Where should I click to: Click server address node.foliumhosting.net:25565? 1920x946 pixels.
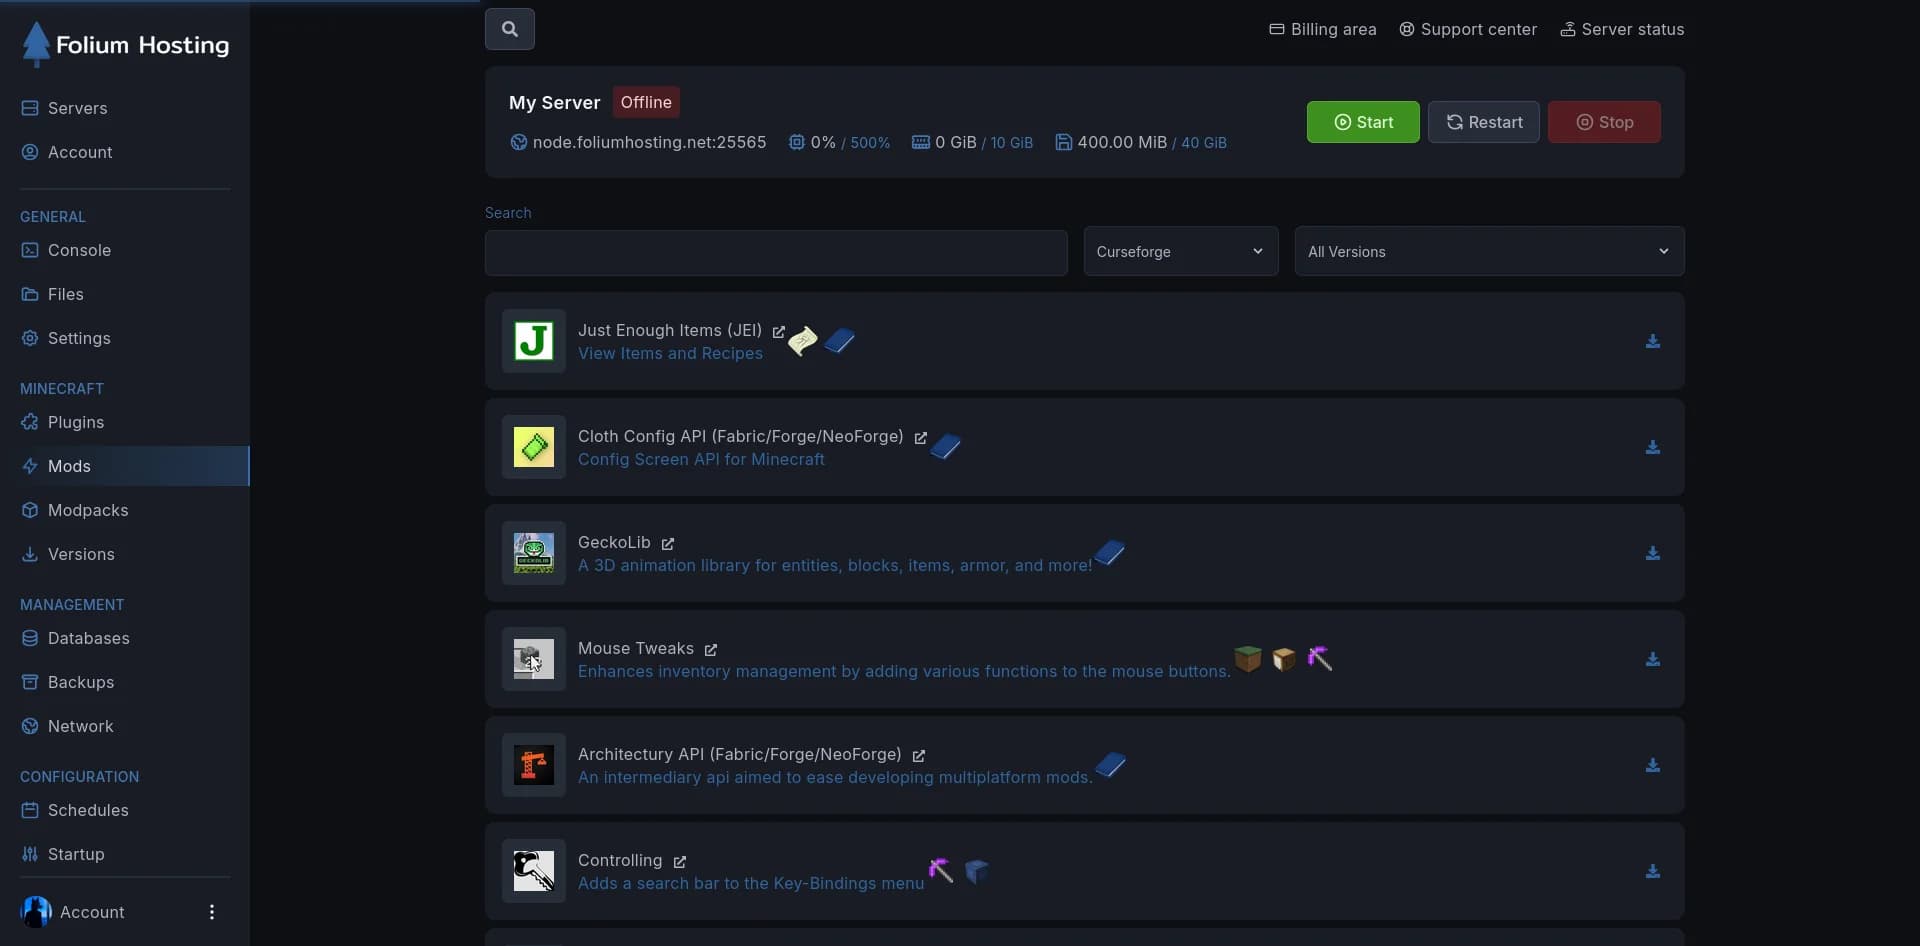(649, 142)
